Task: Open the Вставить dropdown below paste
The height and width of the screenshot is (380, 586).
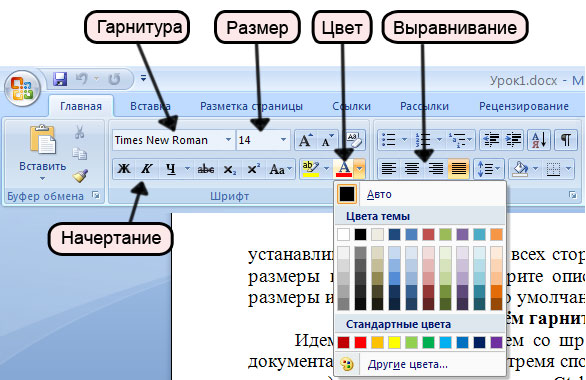Action: 42,179
